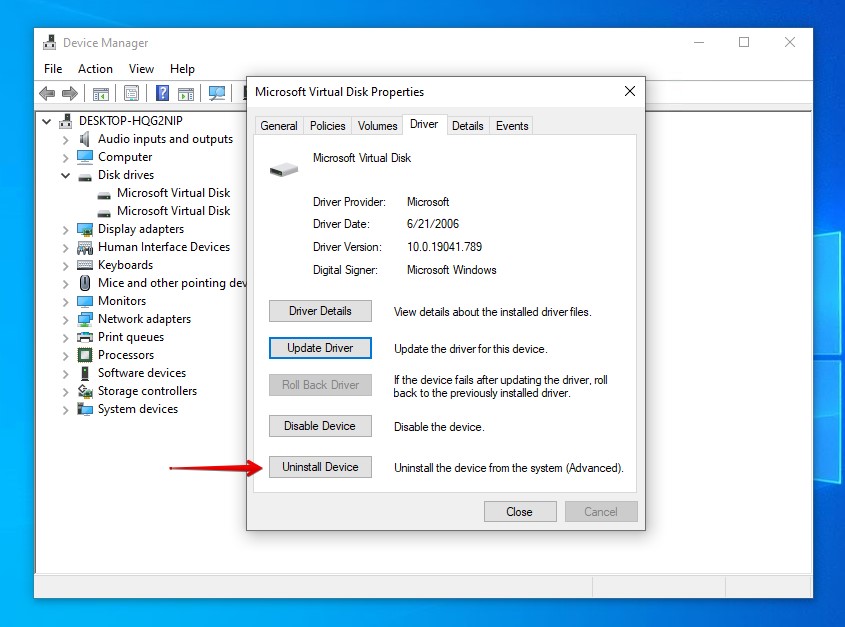The image size is (845, 627).
Task: Click the Processors chip icon
Action: [x=85, y=355]
